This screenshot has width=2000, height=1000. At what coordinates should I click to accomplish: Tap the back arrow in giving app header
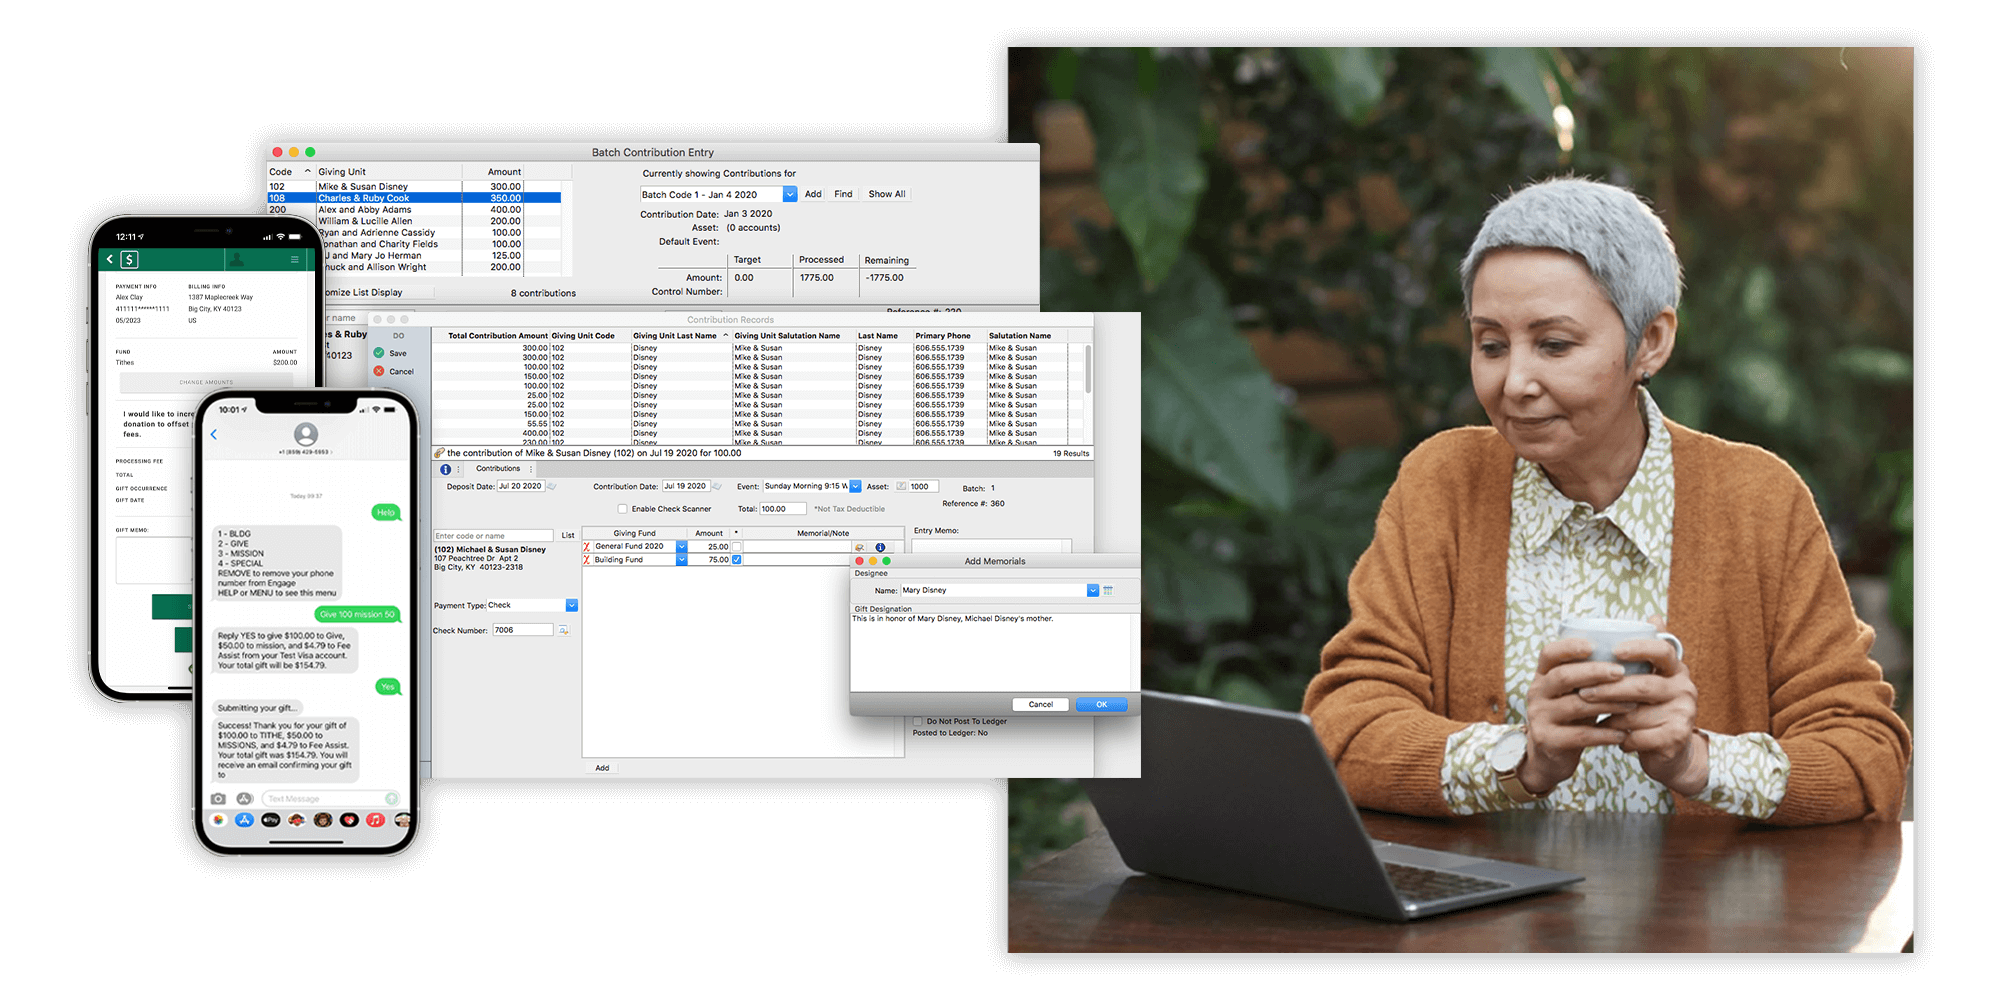tap(110, 260)
